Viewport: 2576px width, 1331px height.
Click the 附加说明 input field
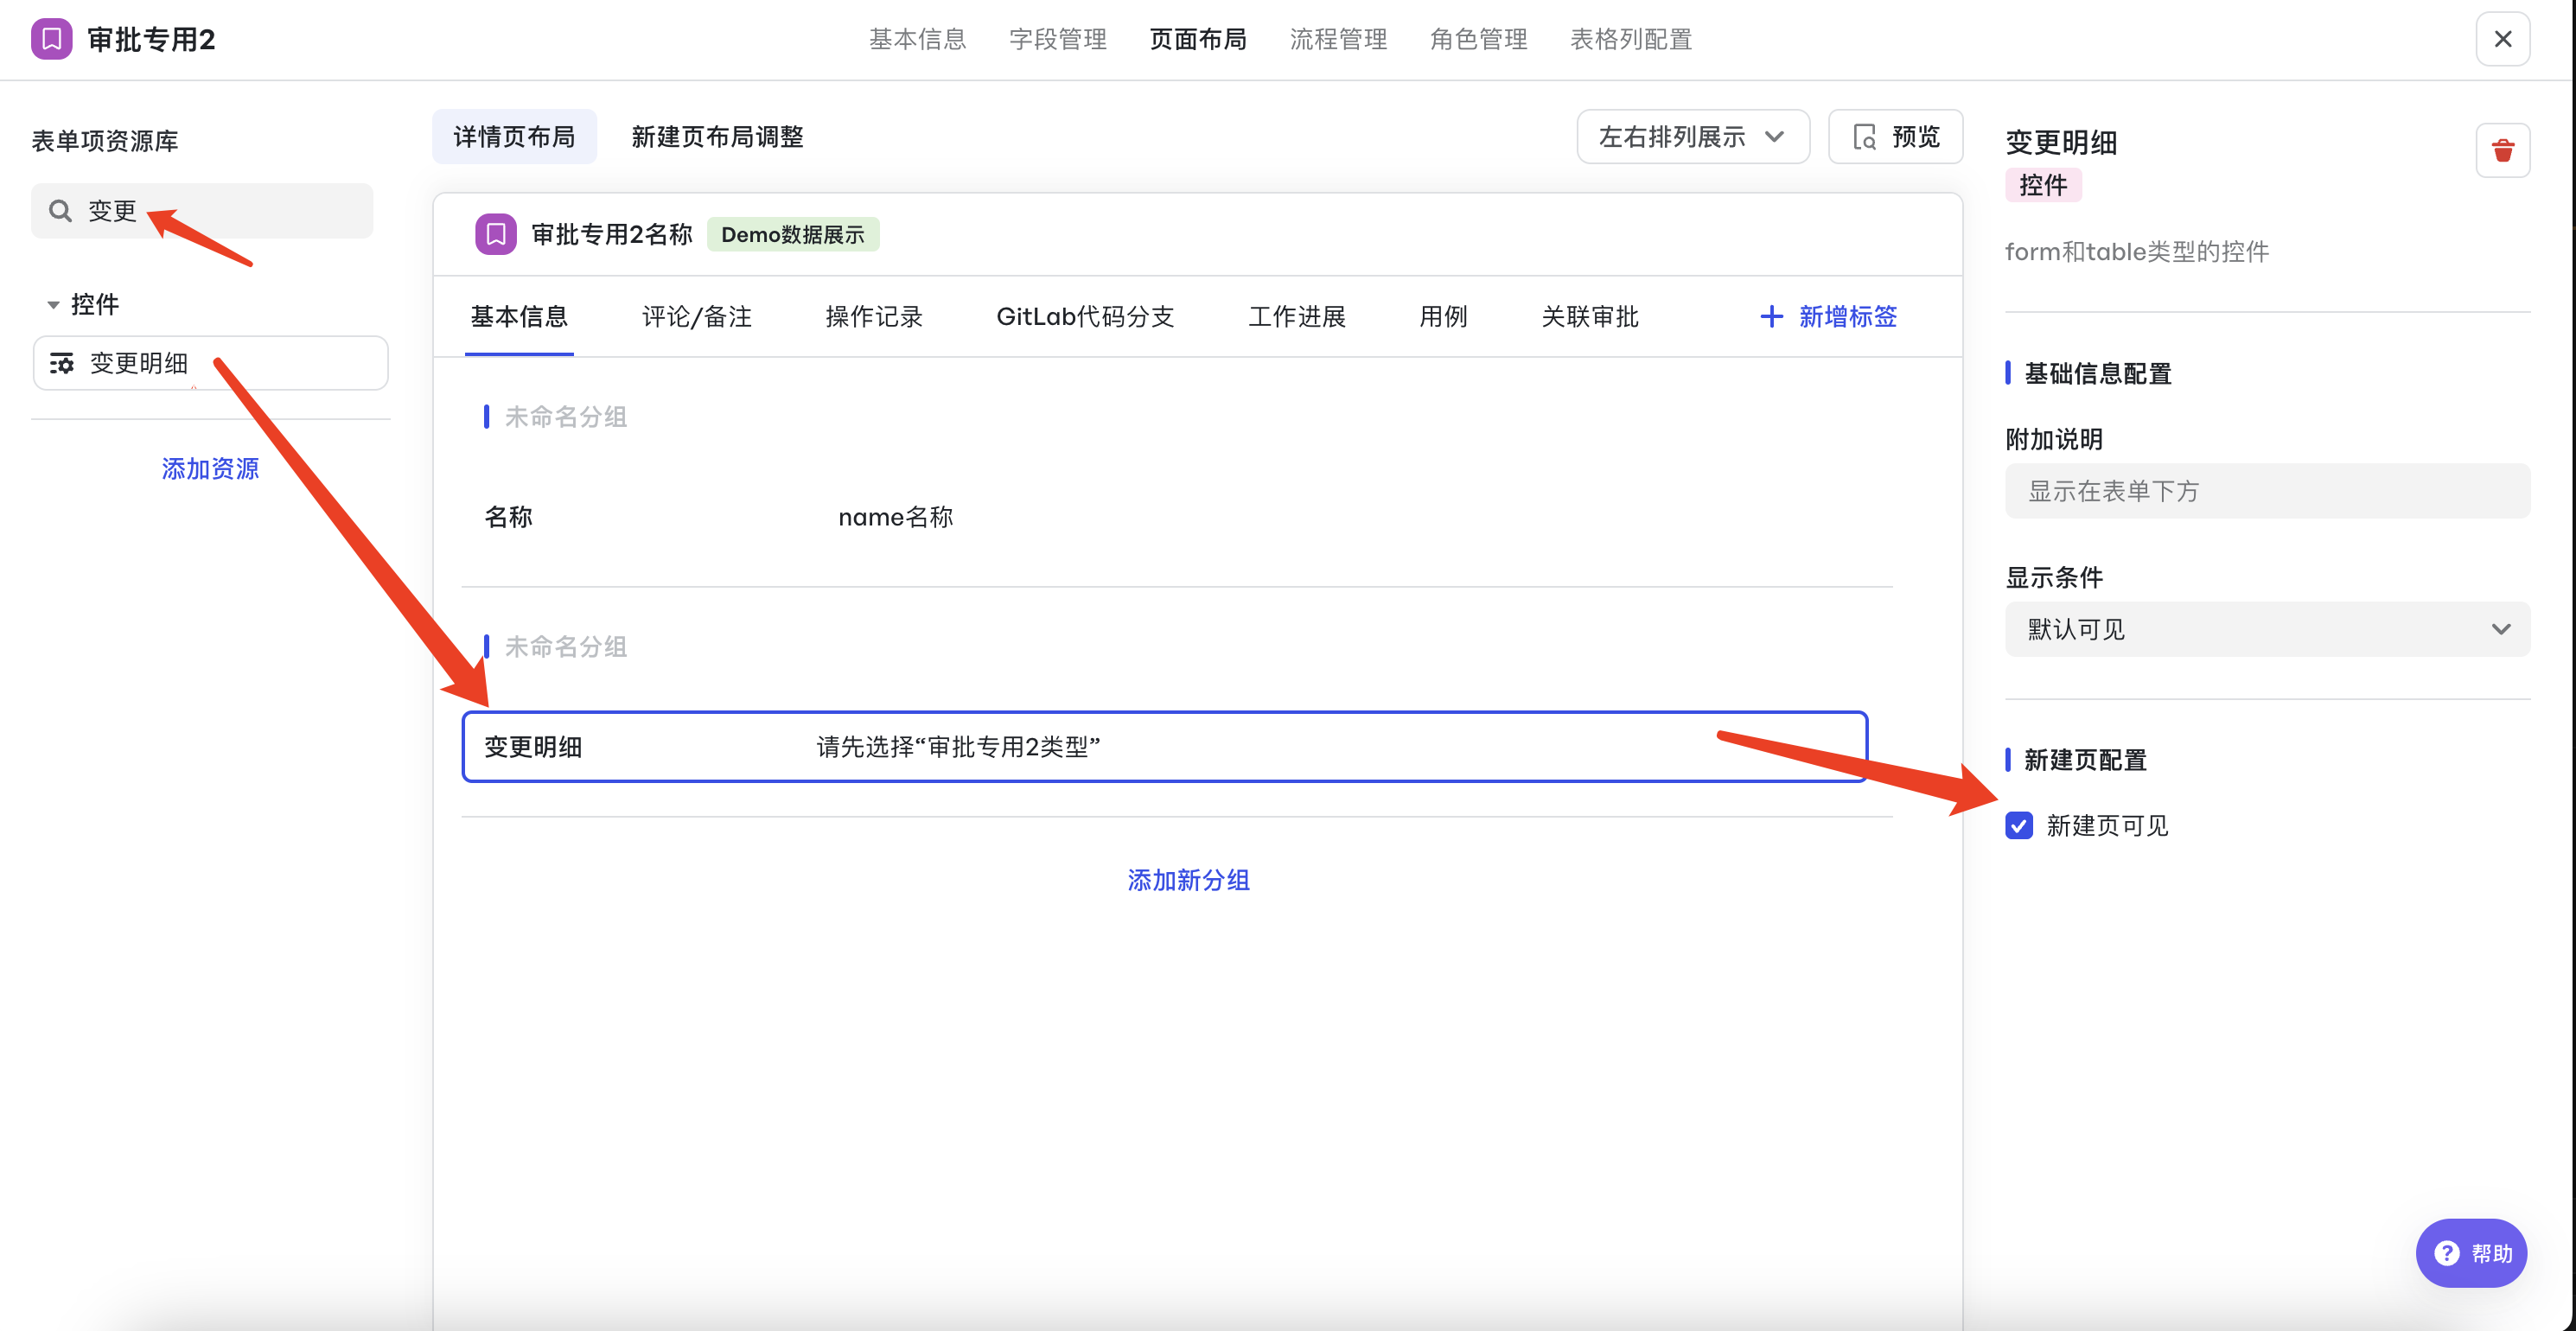[2267, 491]
